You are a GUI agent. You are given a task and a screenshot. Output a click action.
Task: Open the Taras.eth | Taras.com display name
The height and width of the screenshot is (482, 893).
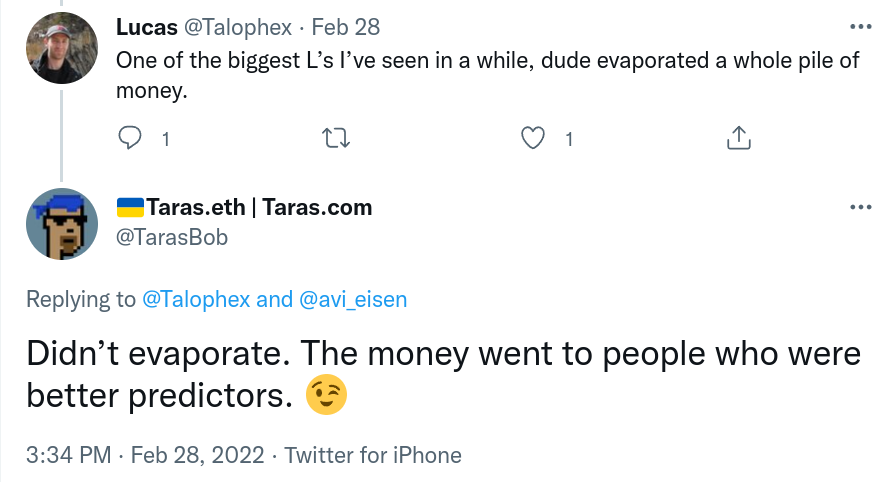tap(259, 207)
